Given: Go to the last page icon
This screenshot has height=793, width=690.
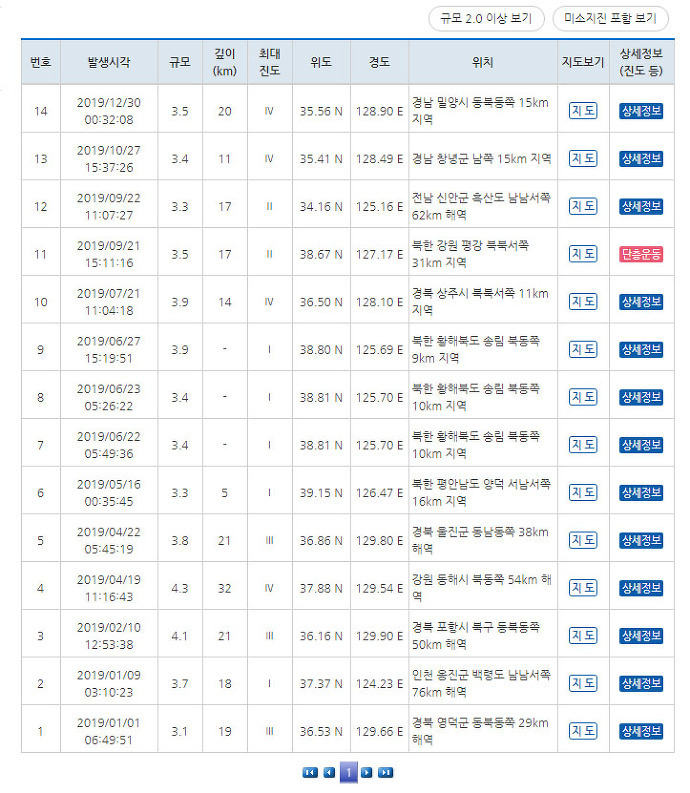Looking at the screenshot, I should pyautogui.click(x=385, y=772).
